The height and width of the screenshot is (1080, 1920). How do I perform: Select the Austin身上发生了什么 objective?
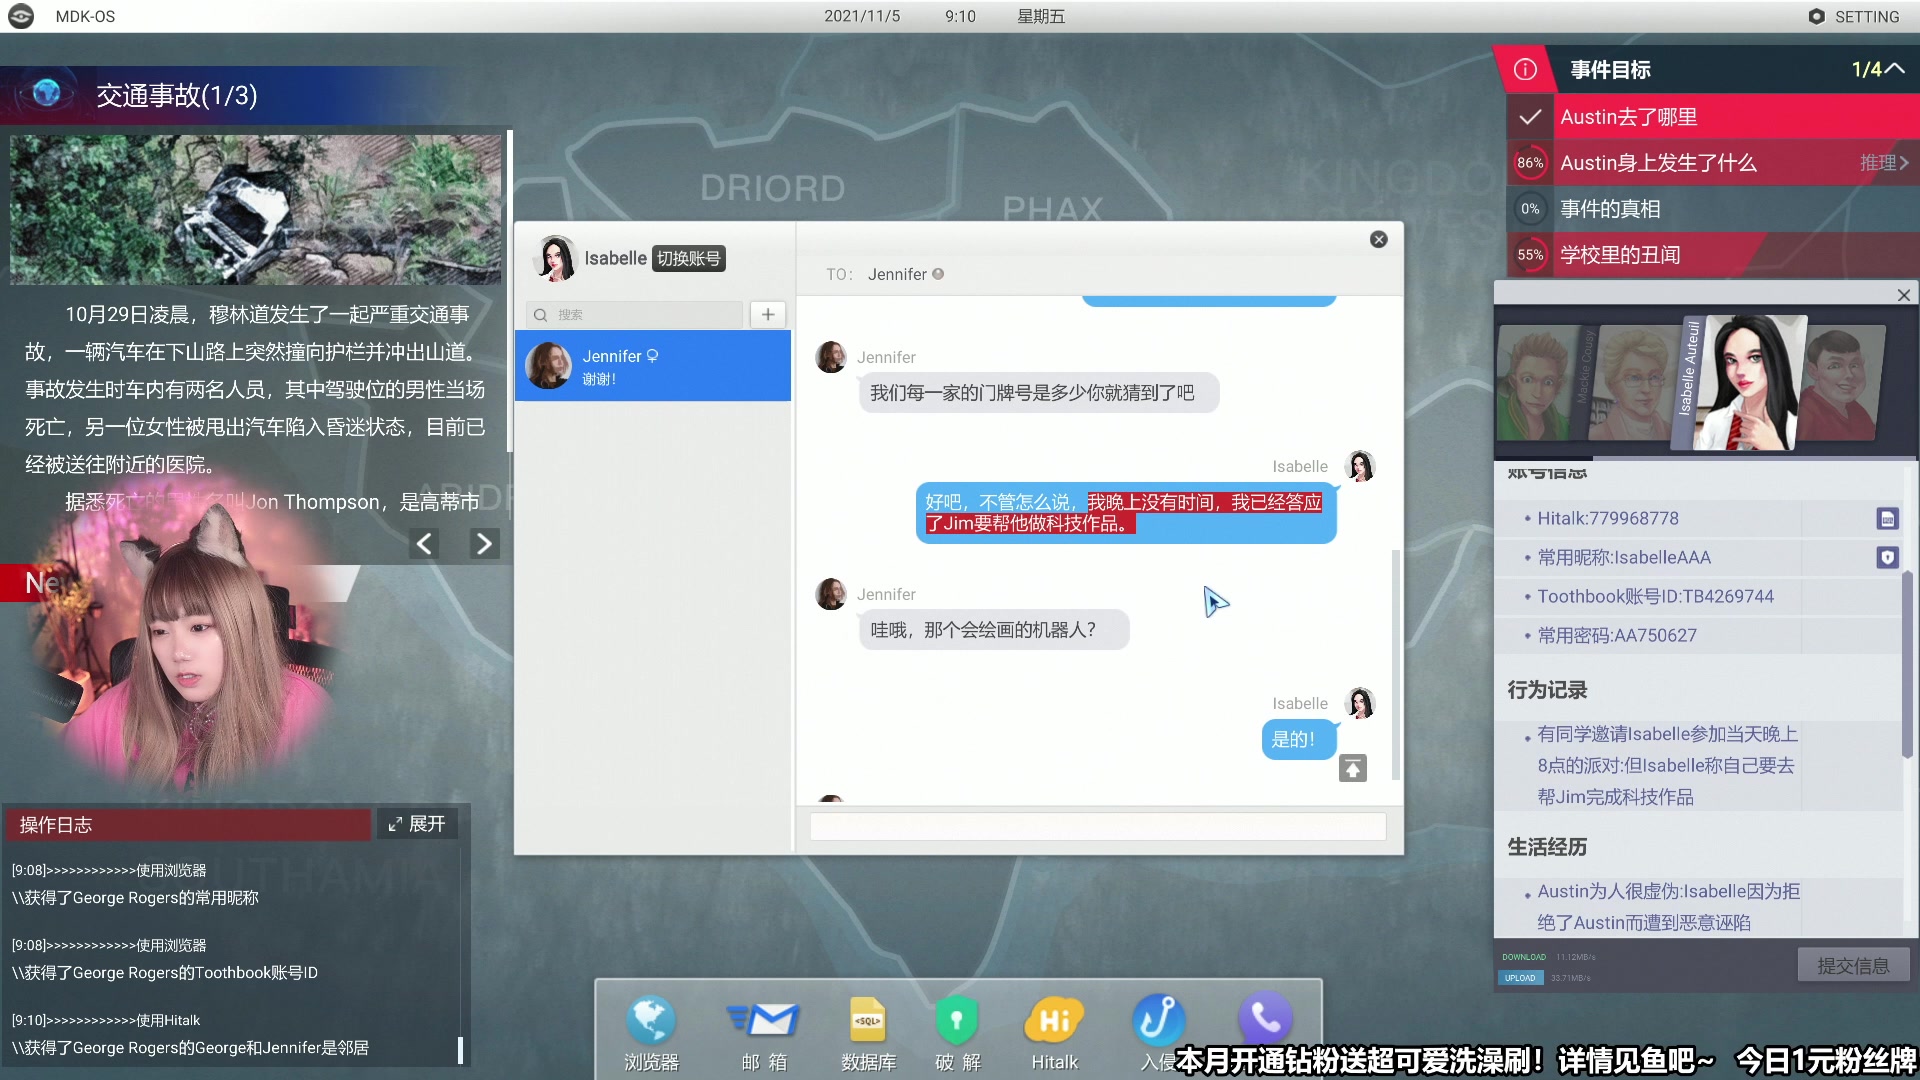pos(1712,162)
